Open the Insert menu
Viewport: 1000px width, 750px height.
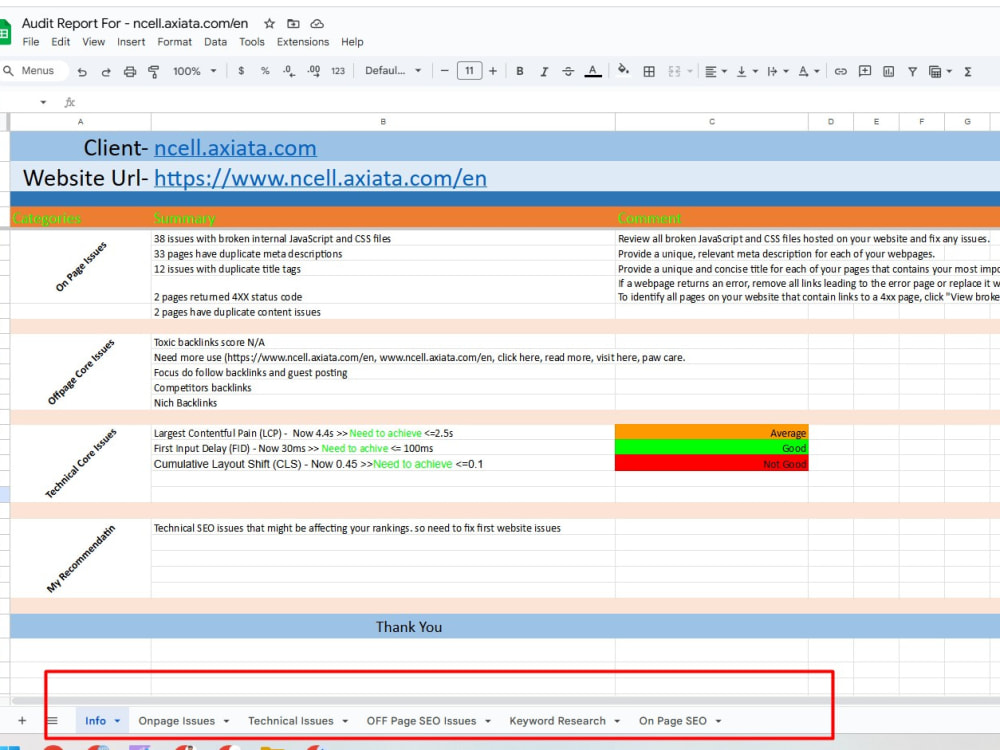coord(131,42)
